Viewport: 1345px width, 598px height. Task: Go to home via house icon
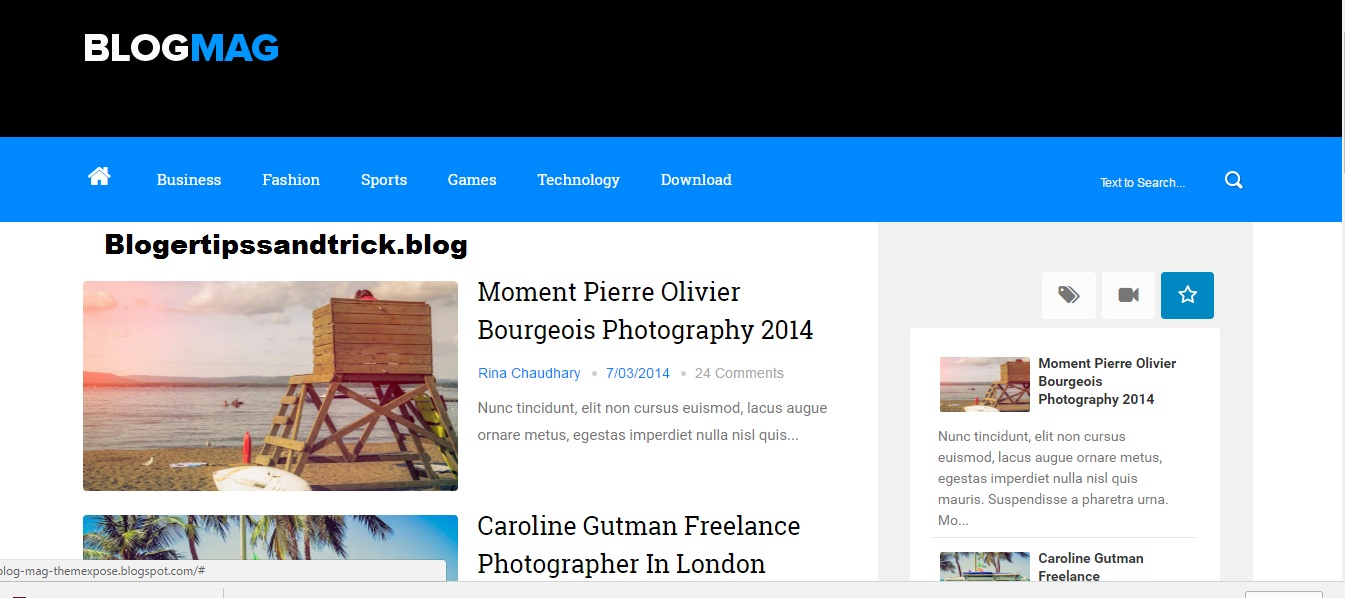99,177
